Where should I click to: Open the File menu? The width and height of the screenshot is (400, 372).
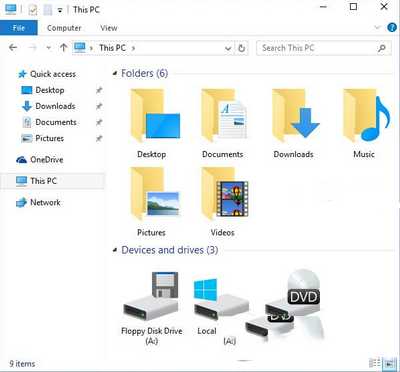click(x=19, y=28)
